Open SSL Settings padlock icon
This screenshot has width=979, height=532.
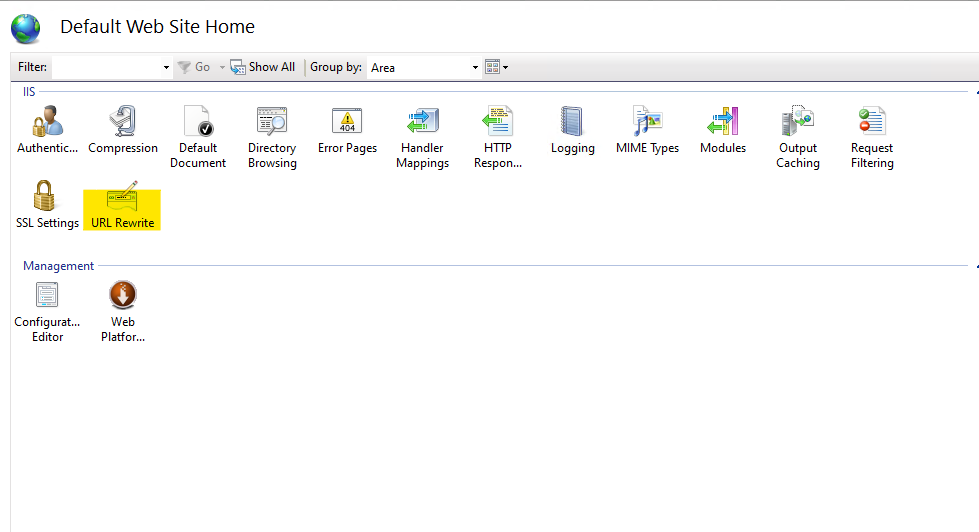click(44, 195)
